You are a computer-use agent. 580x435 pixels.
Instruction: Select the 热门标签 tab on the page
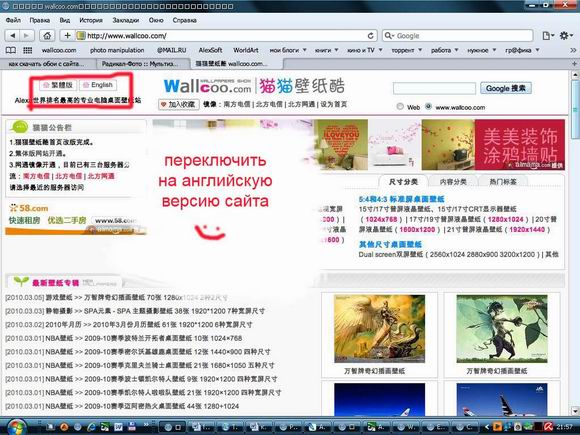point(503,182)
